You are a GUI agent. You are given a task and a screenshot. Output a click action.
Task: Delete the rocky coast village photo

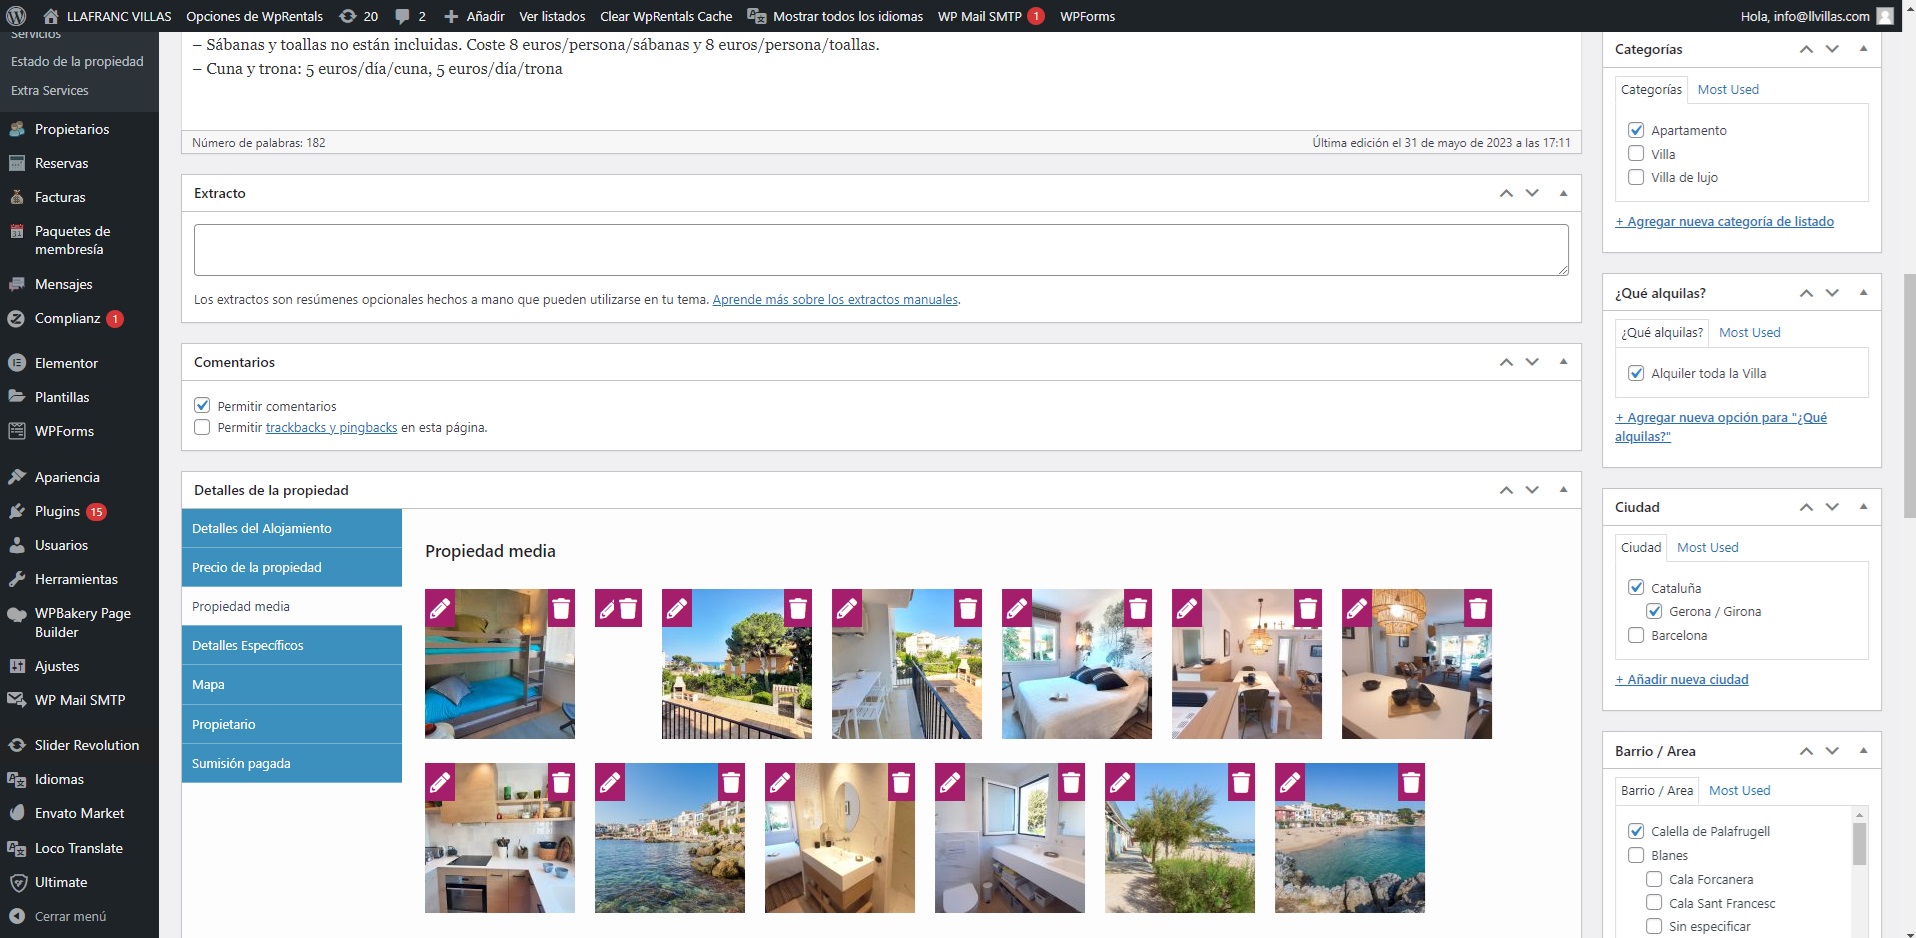point(731,782)
